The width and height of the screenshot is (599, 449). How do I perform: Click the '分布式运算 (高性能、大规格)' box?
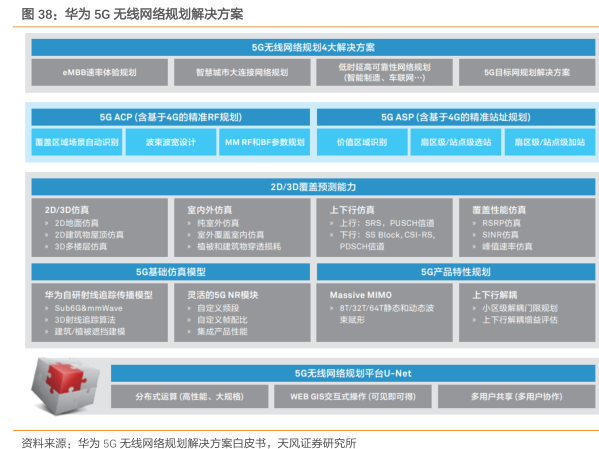tap(189, 396)
